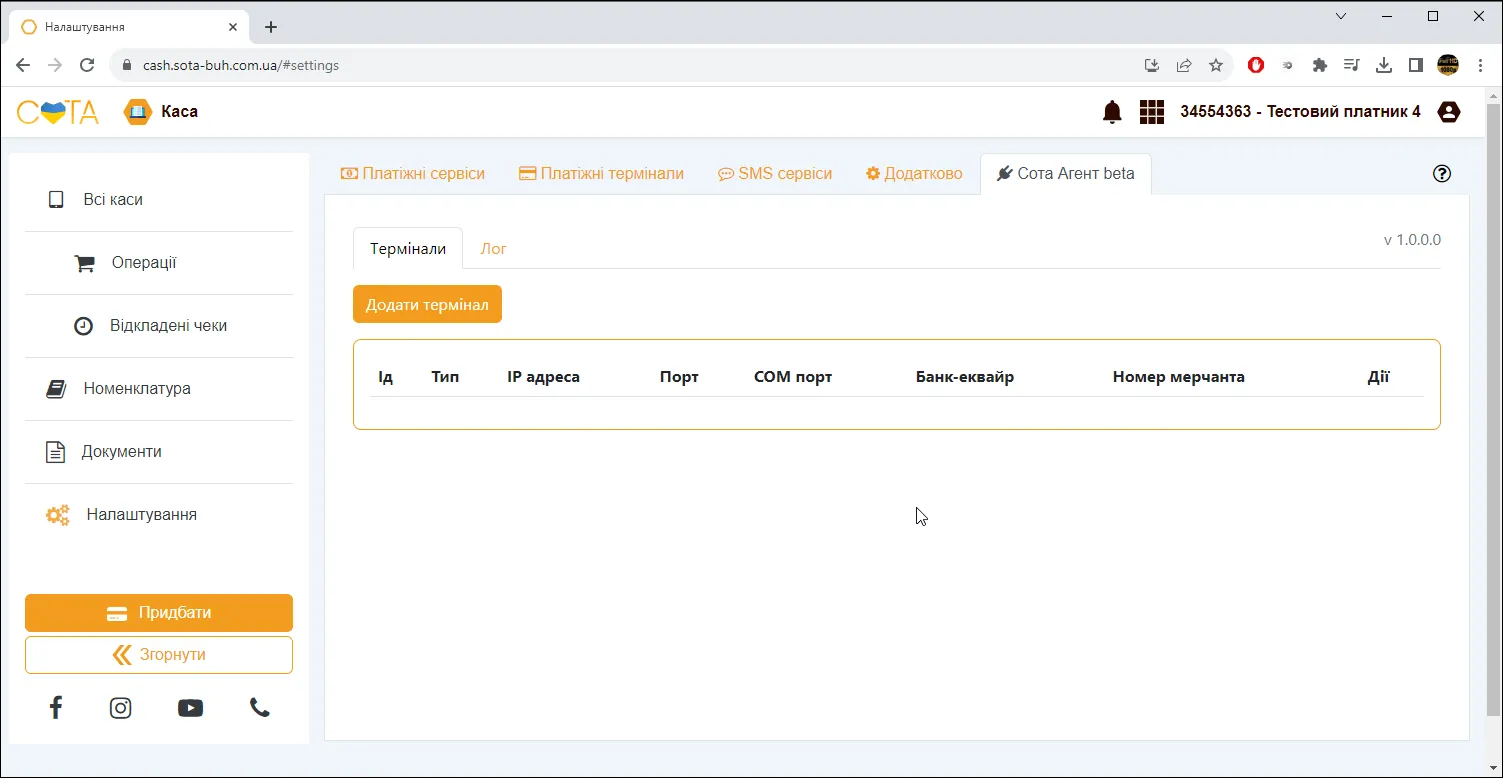This screenshot has width=1503, height=778.
Task: Click the Дії column header
Action: 1378,377
